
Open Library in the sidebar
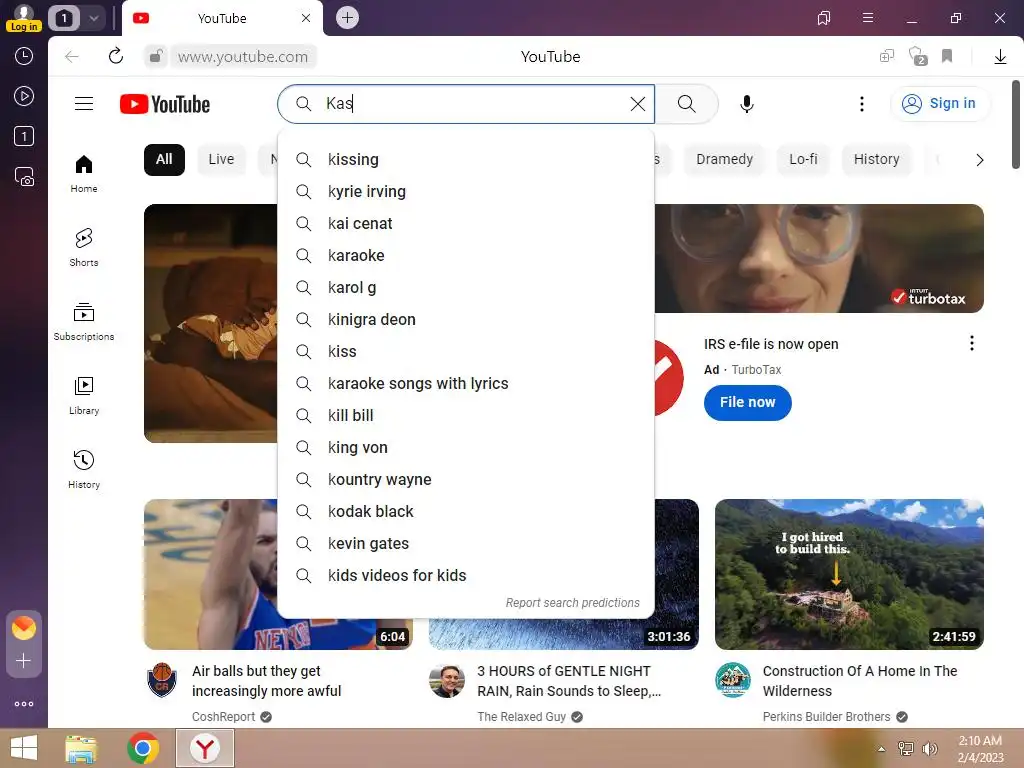84,396
